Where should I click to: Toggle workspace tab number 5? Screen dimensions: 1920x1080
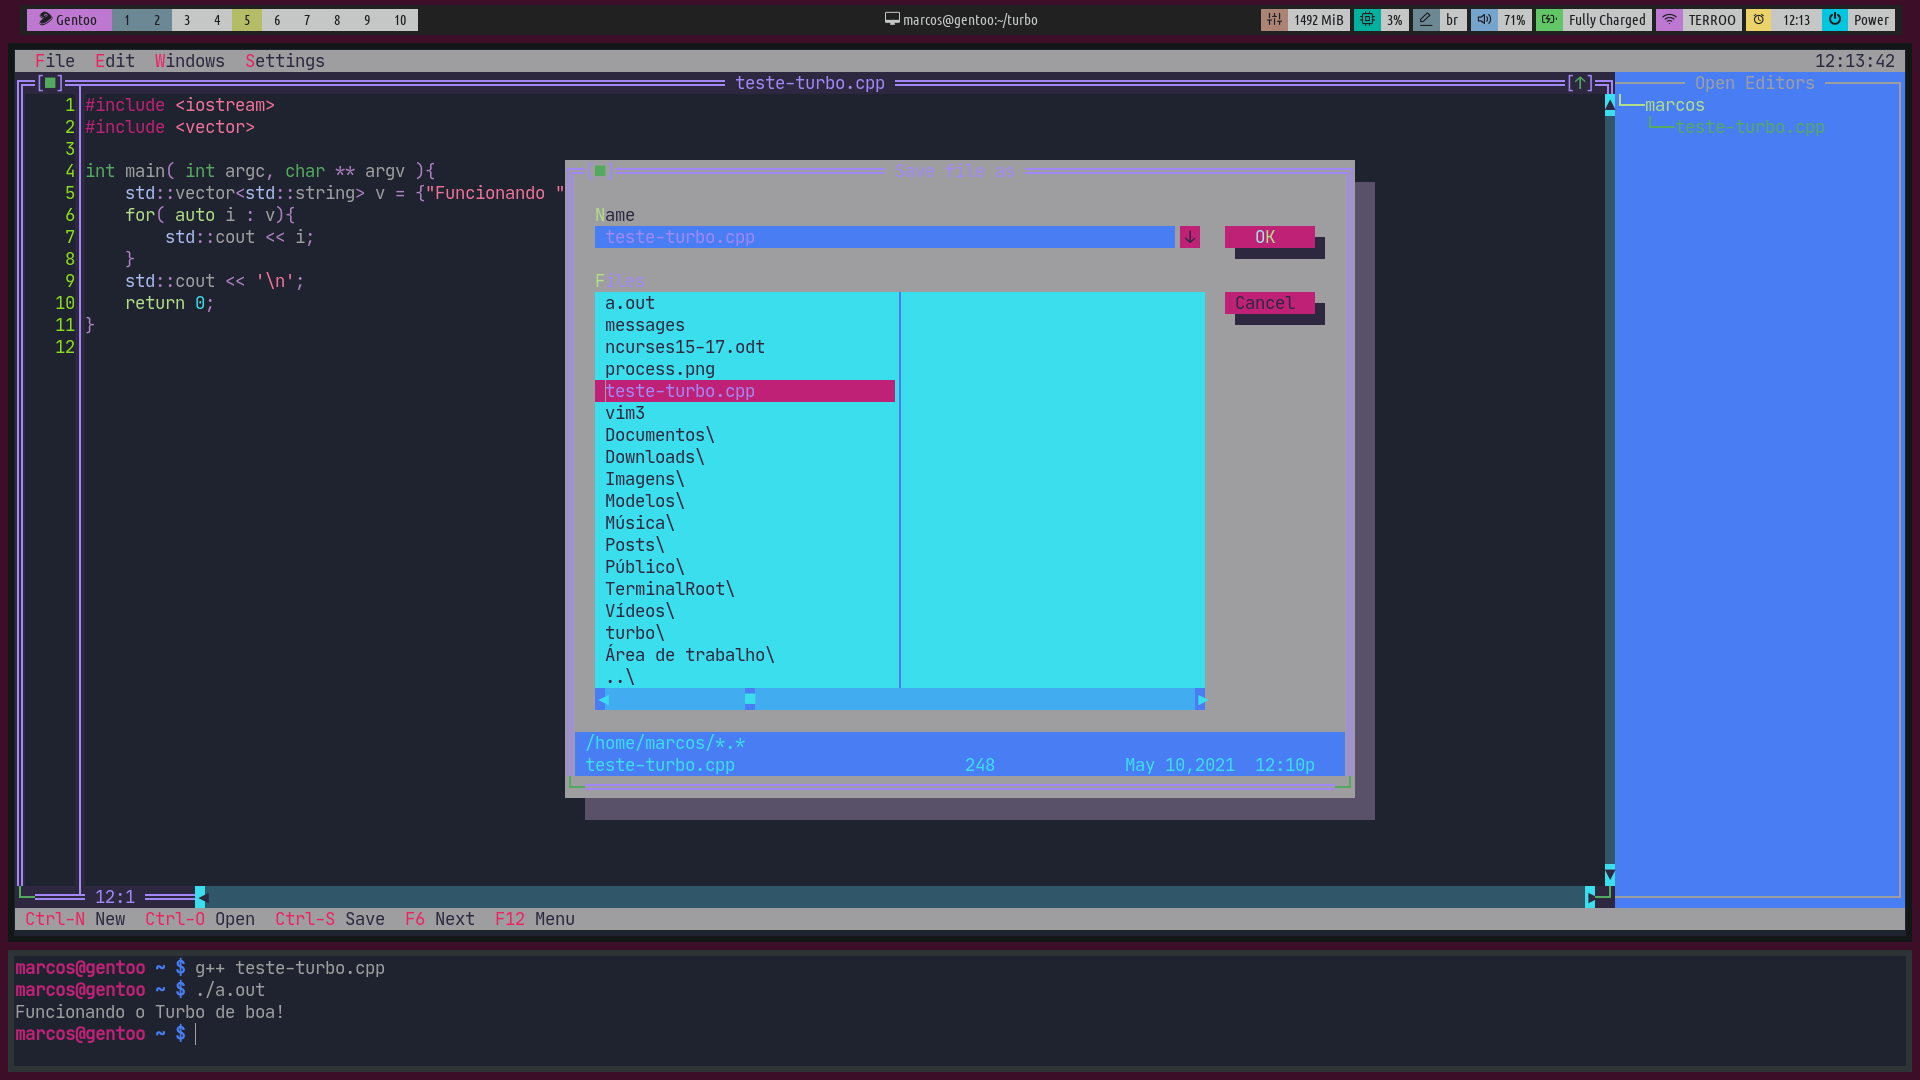[x=247, y=18]
